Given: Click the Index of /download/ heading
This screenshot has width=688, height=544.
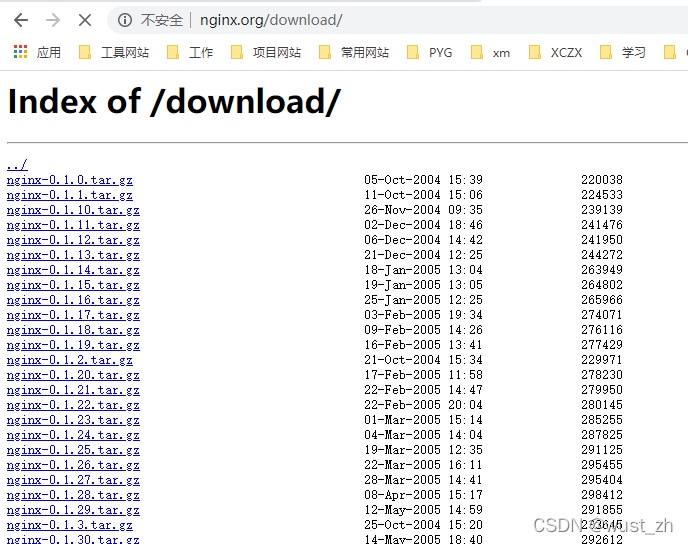Looking at the screenshot, I should point(174,102).
